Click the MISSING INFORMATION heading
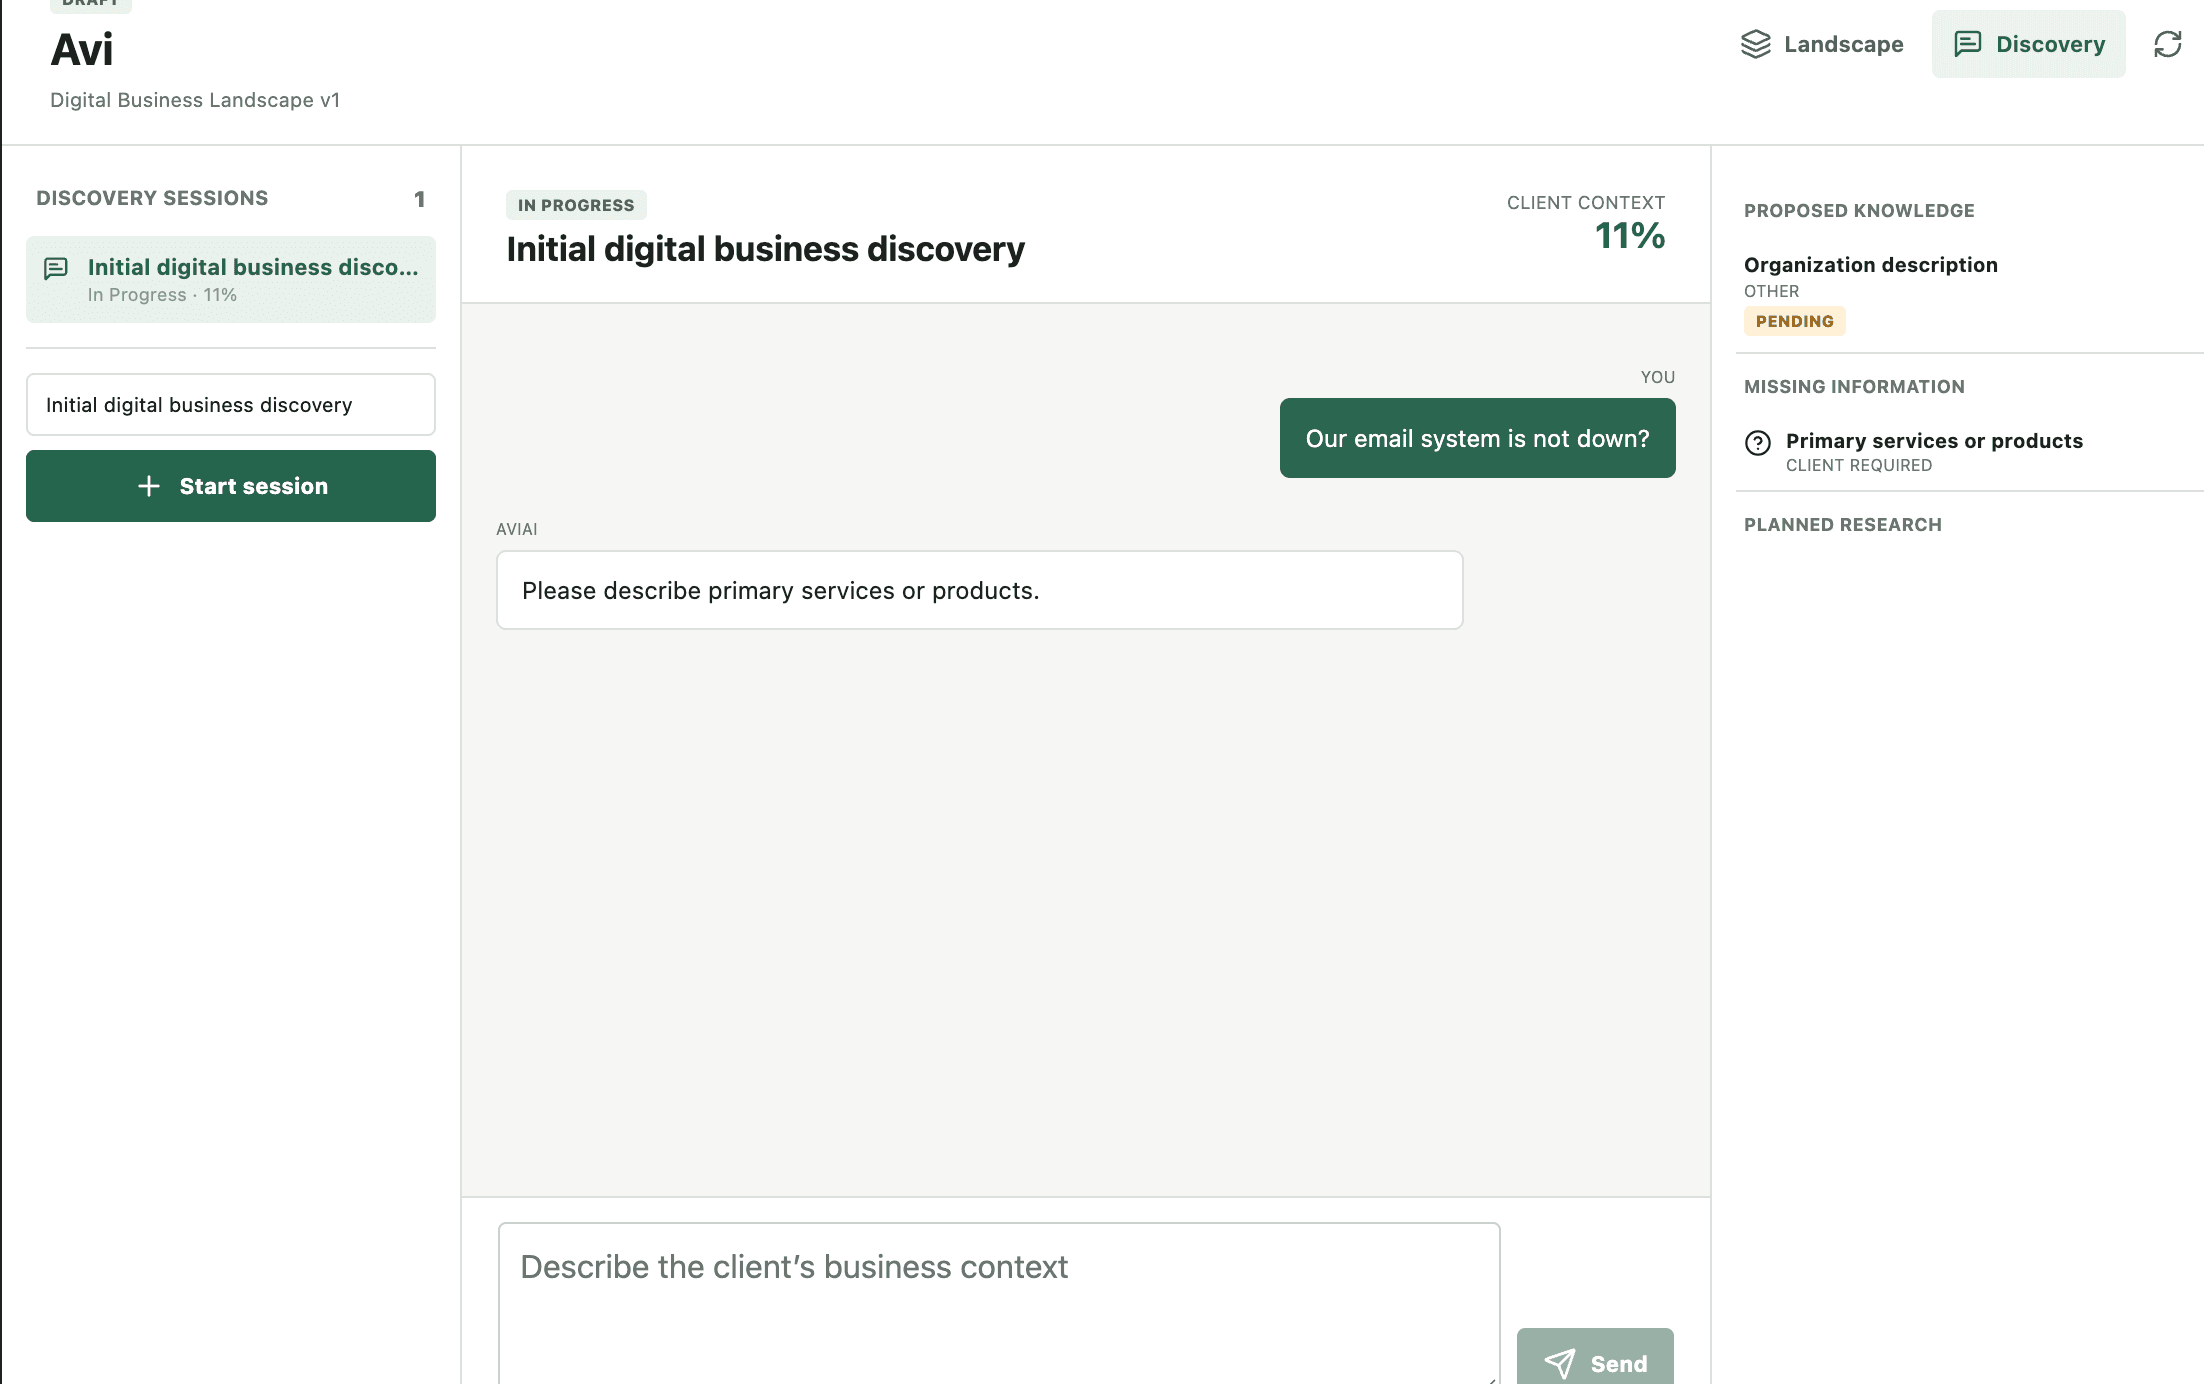Viewport: 2204px width, 1384px height. tap(1854, 387)
